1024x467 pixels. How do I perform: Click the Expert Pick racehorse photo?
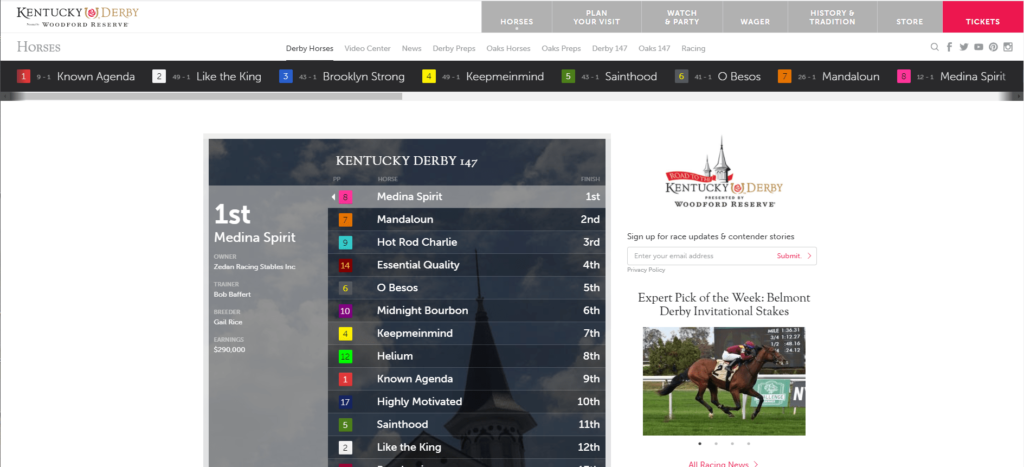click(x=724, y=381)
